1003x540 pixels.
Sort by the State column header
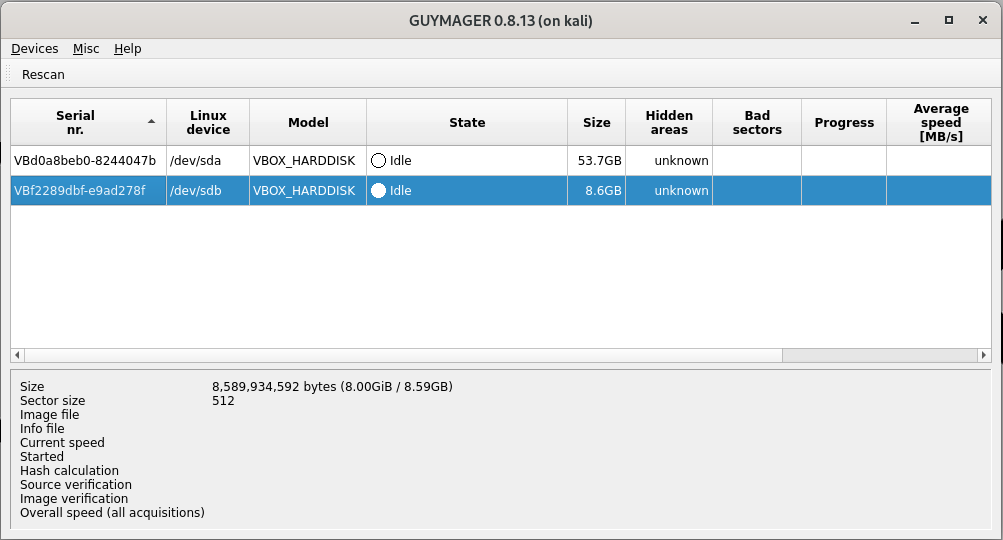[466, 122]
